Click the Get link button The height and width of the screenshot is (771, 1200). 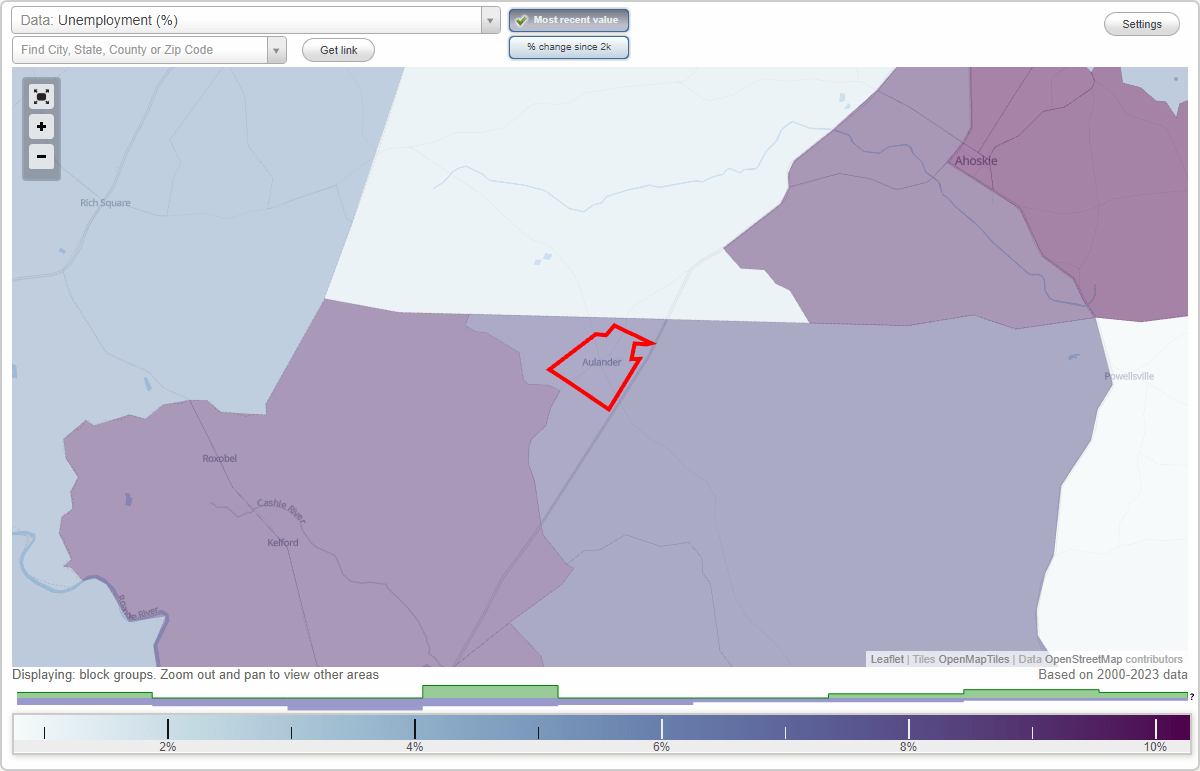337,49
